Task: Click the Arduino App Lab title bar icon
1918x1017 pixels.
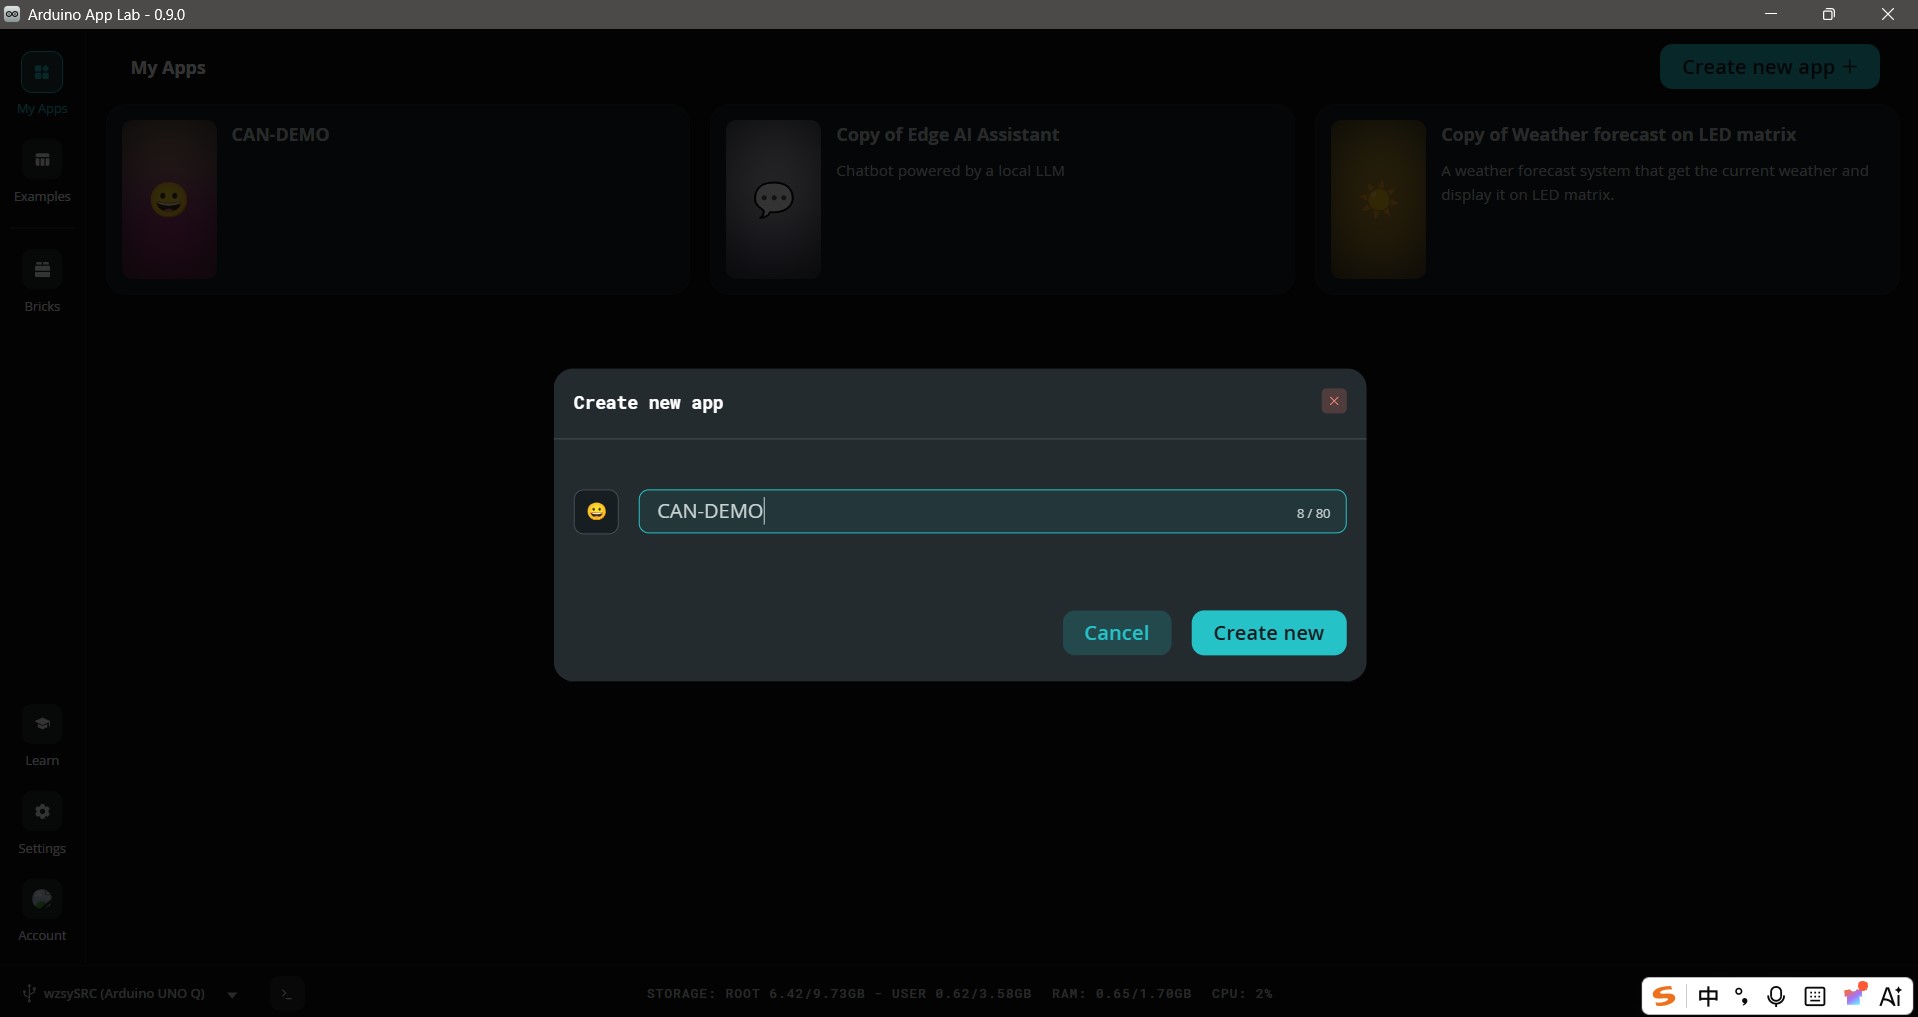Action: (12, 14)
